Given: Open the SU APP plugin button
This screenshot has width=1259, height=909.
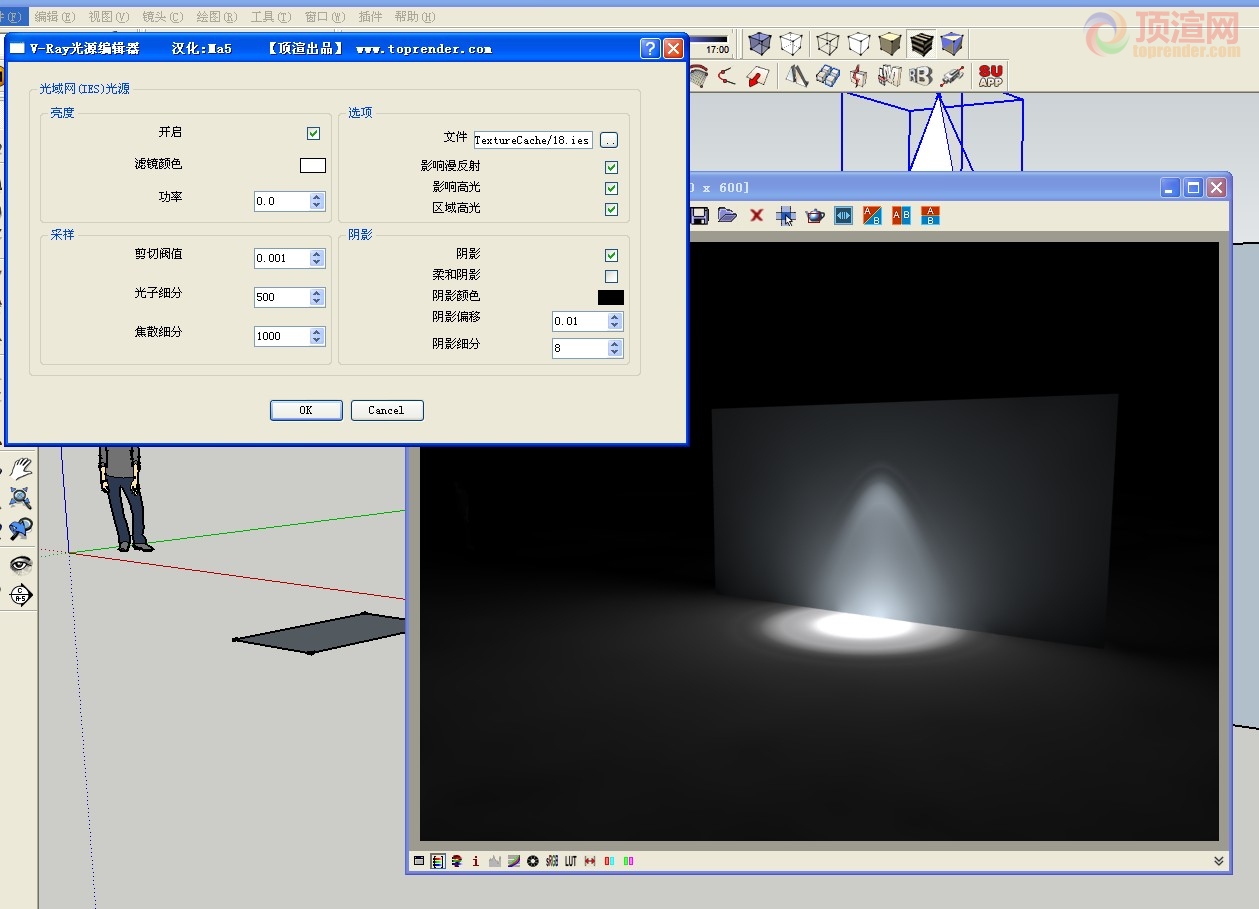Looking at the screenshot, I should pos(990,76).
